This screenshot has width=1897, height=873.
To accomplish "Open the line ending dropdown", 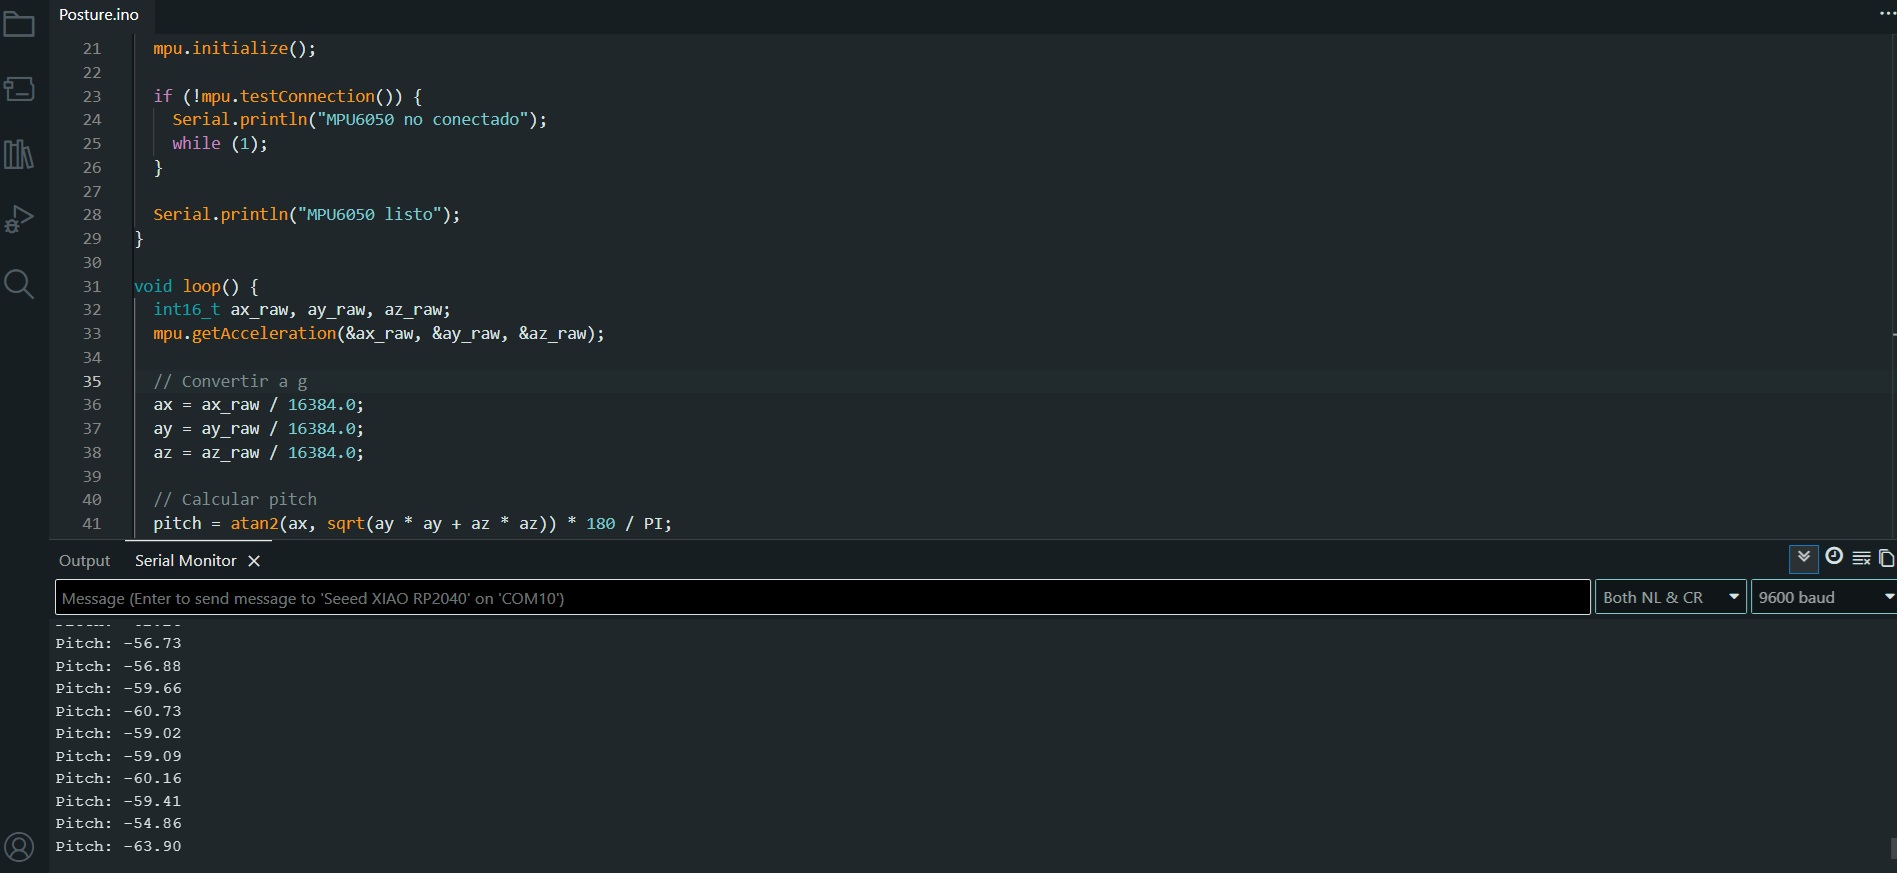I will coord(1670,598).
